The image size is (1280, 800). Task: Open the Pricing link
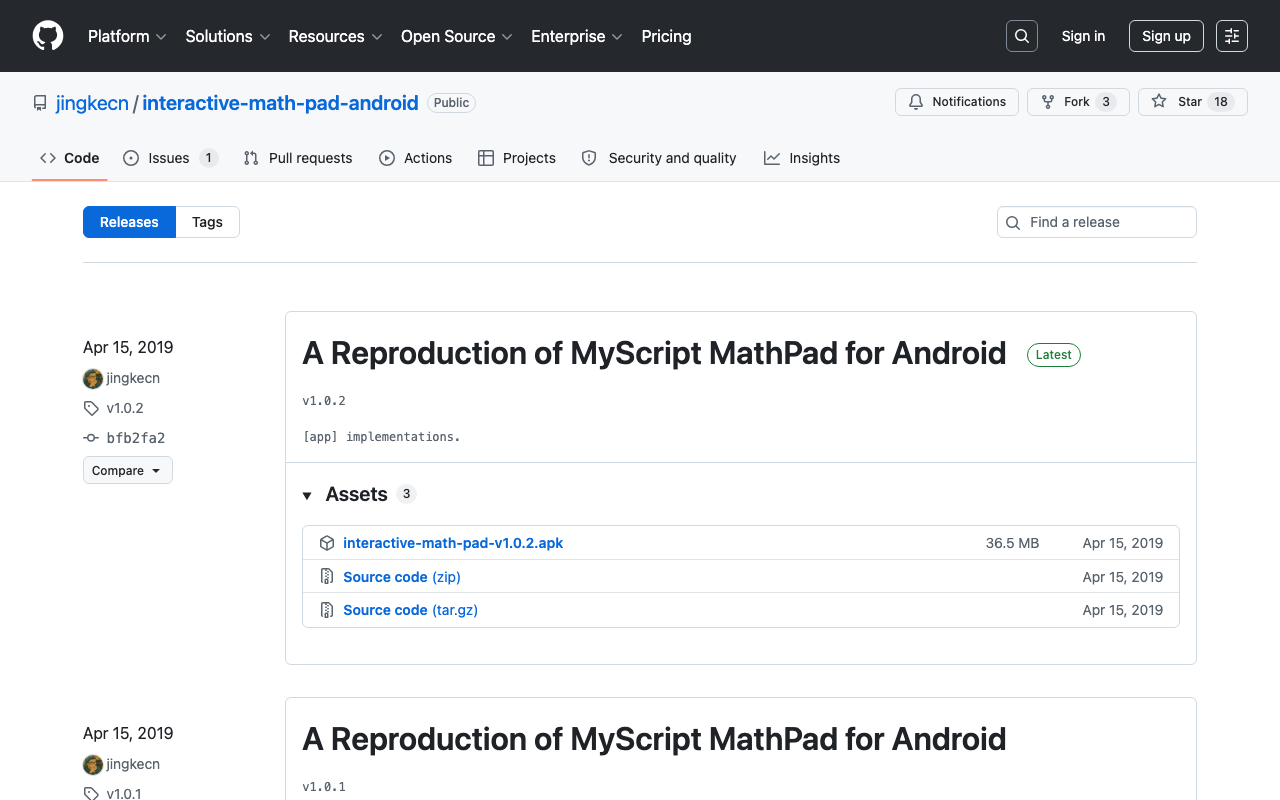[x=666, y=36]
